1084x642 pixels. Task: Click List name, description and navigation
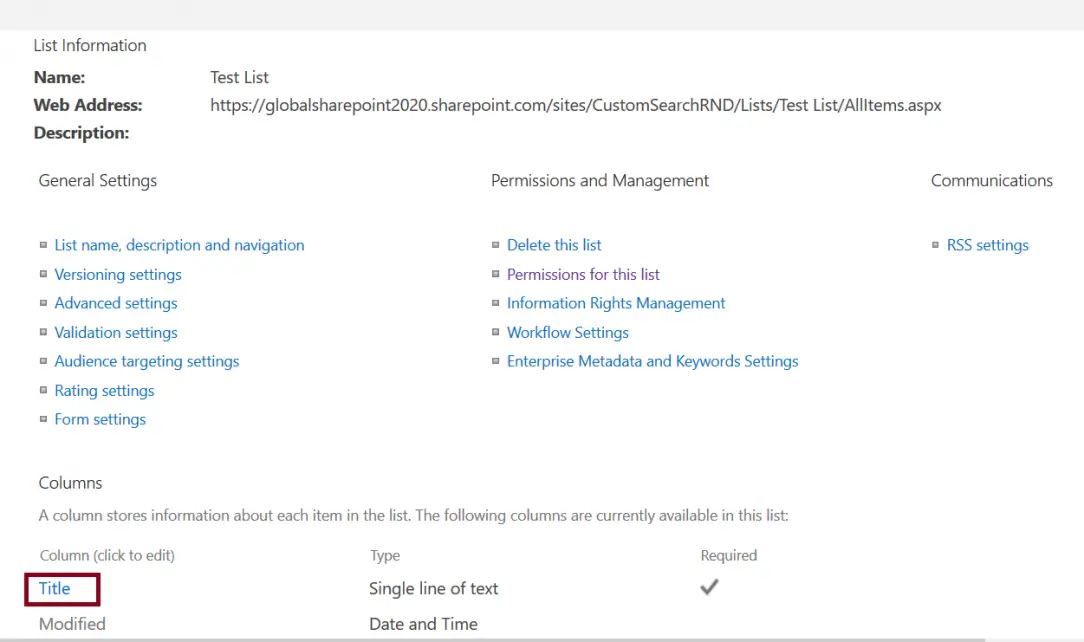[x=180, y=245]
